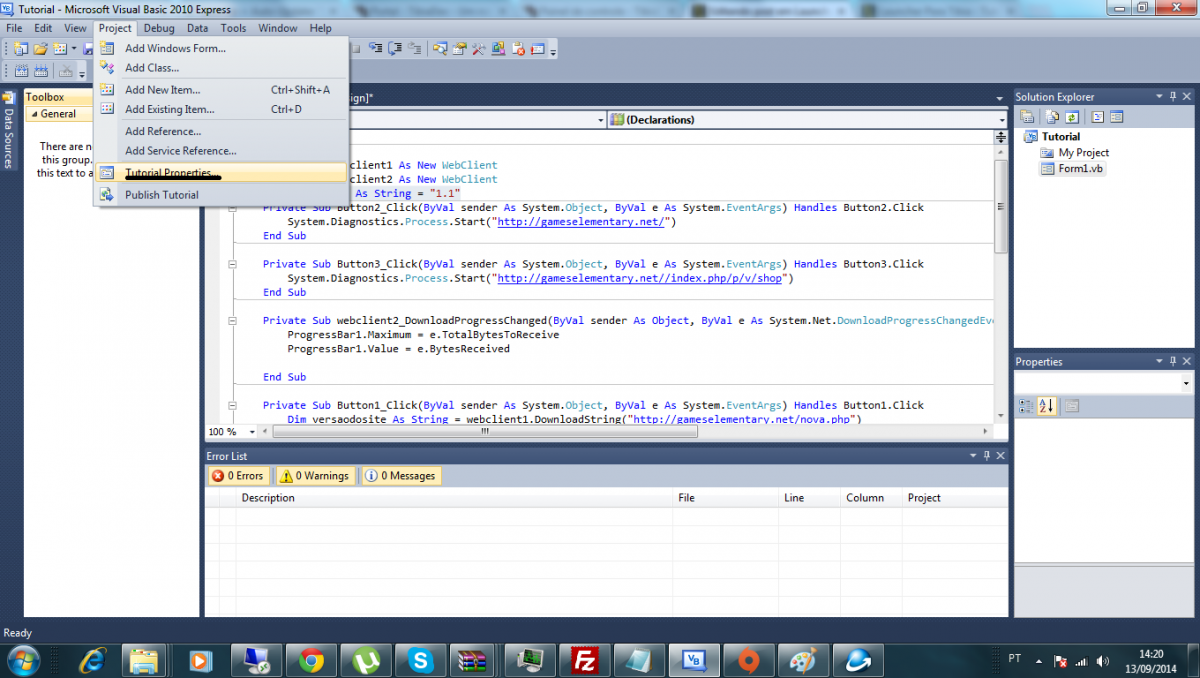Click the Properties Window toolbar icon
1200x678 pixels.
[459, 48]
